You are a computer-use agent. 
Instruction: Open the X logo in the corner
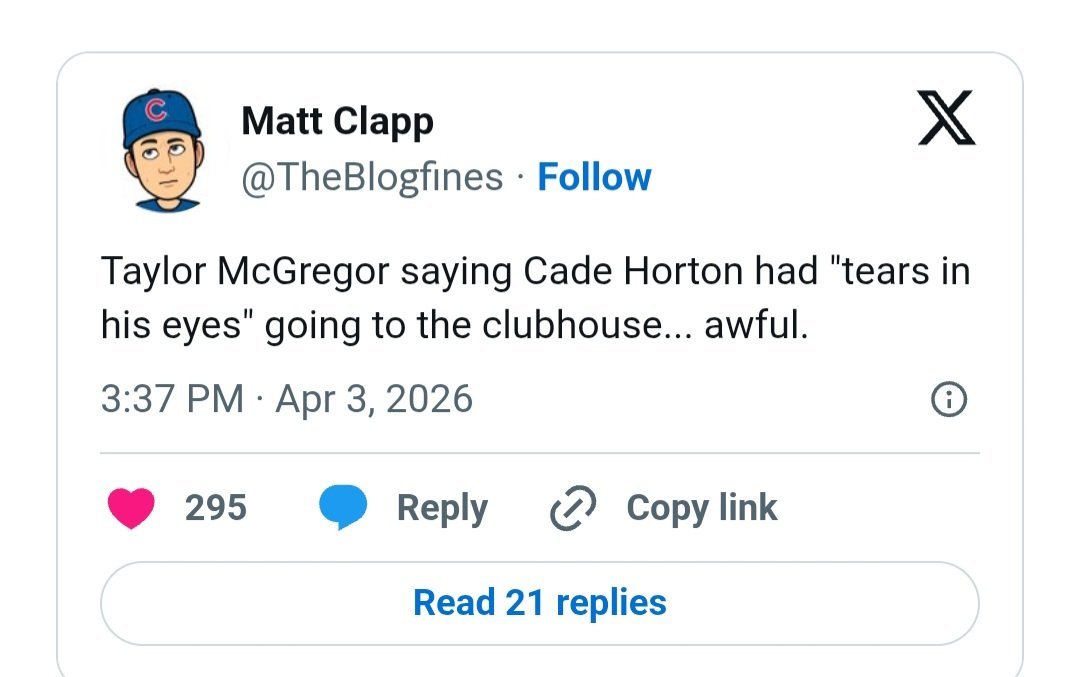coord(946,120)
